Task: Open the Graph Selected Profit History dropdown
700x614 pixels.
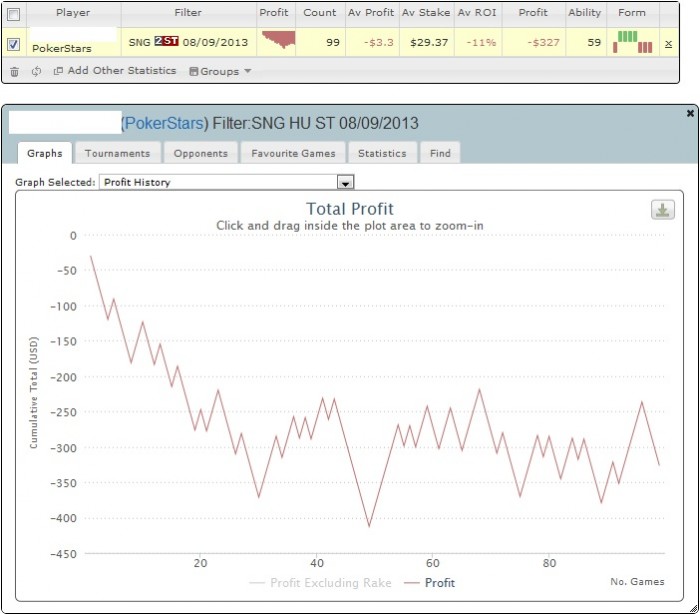Action: (x=226, y=182)
